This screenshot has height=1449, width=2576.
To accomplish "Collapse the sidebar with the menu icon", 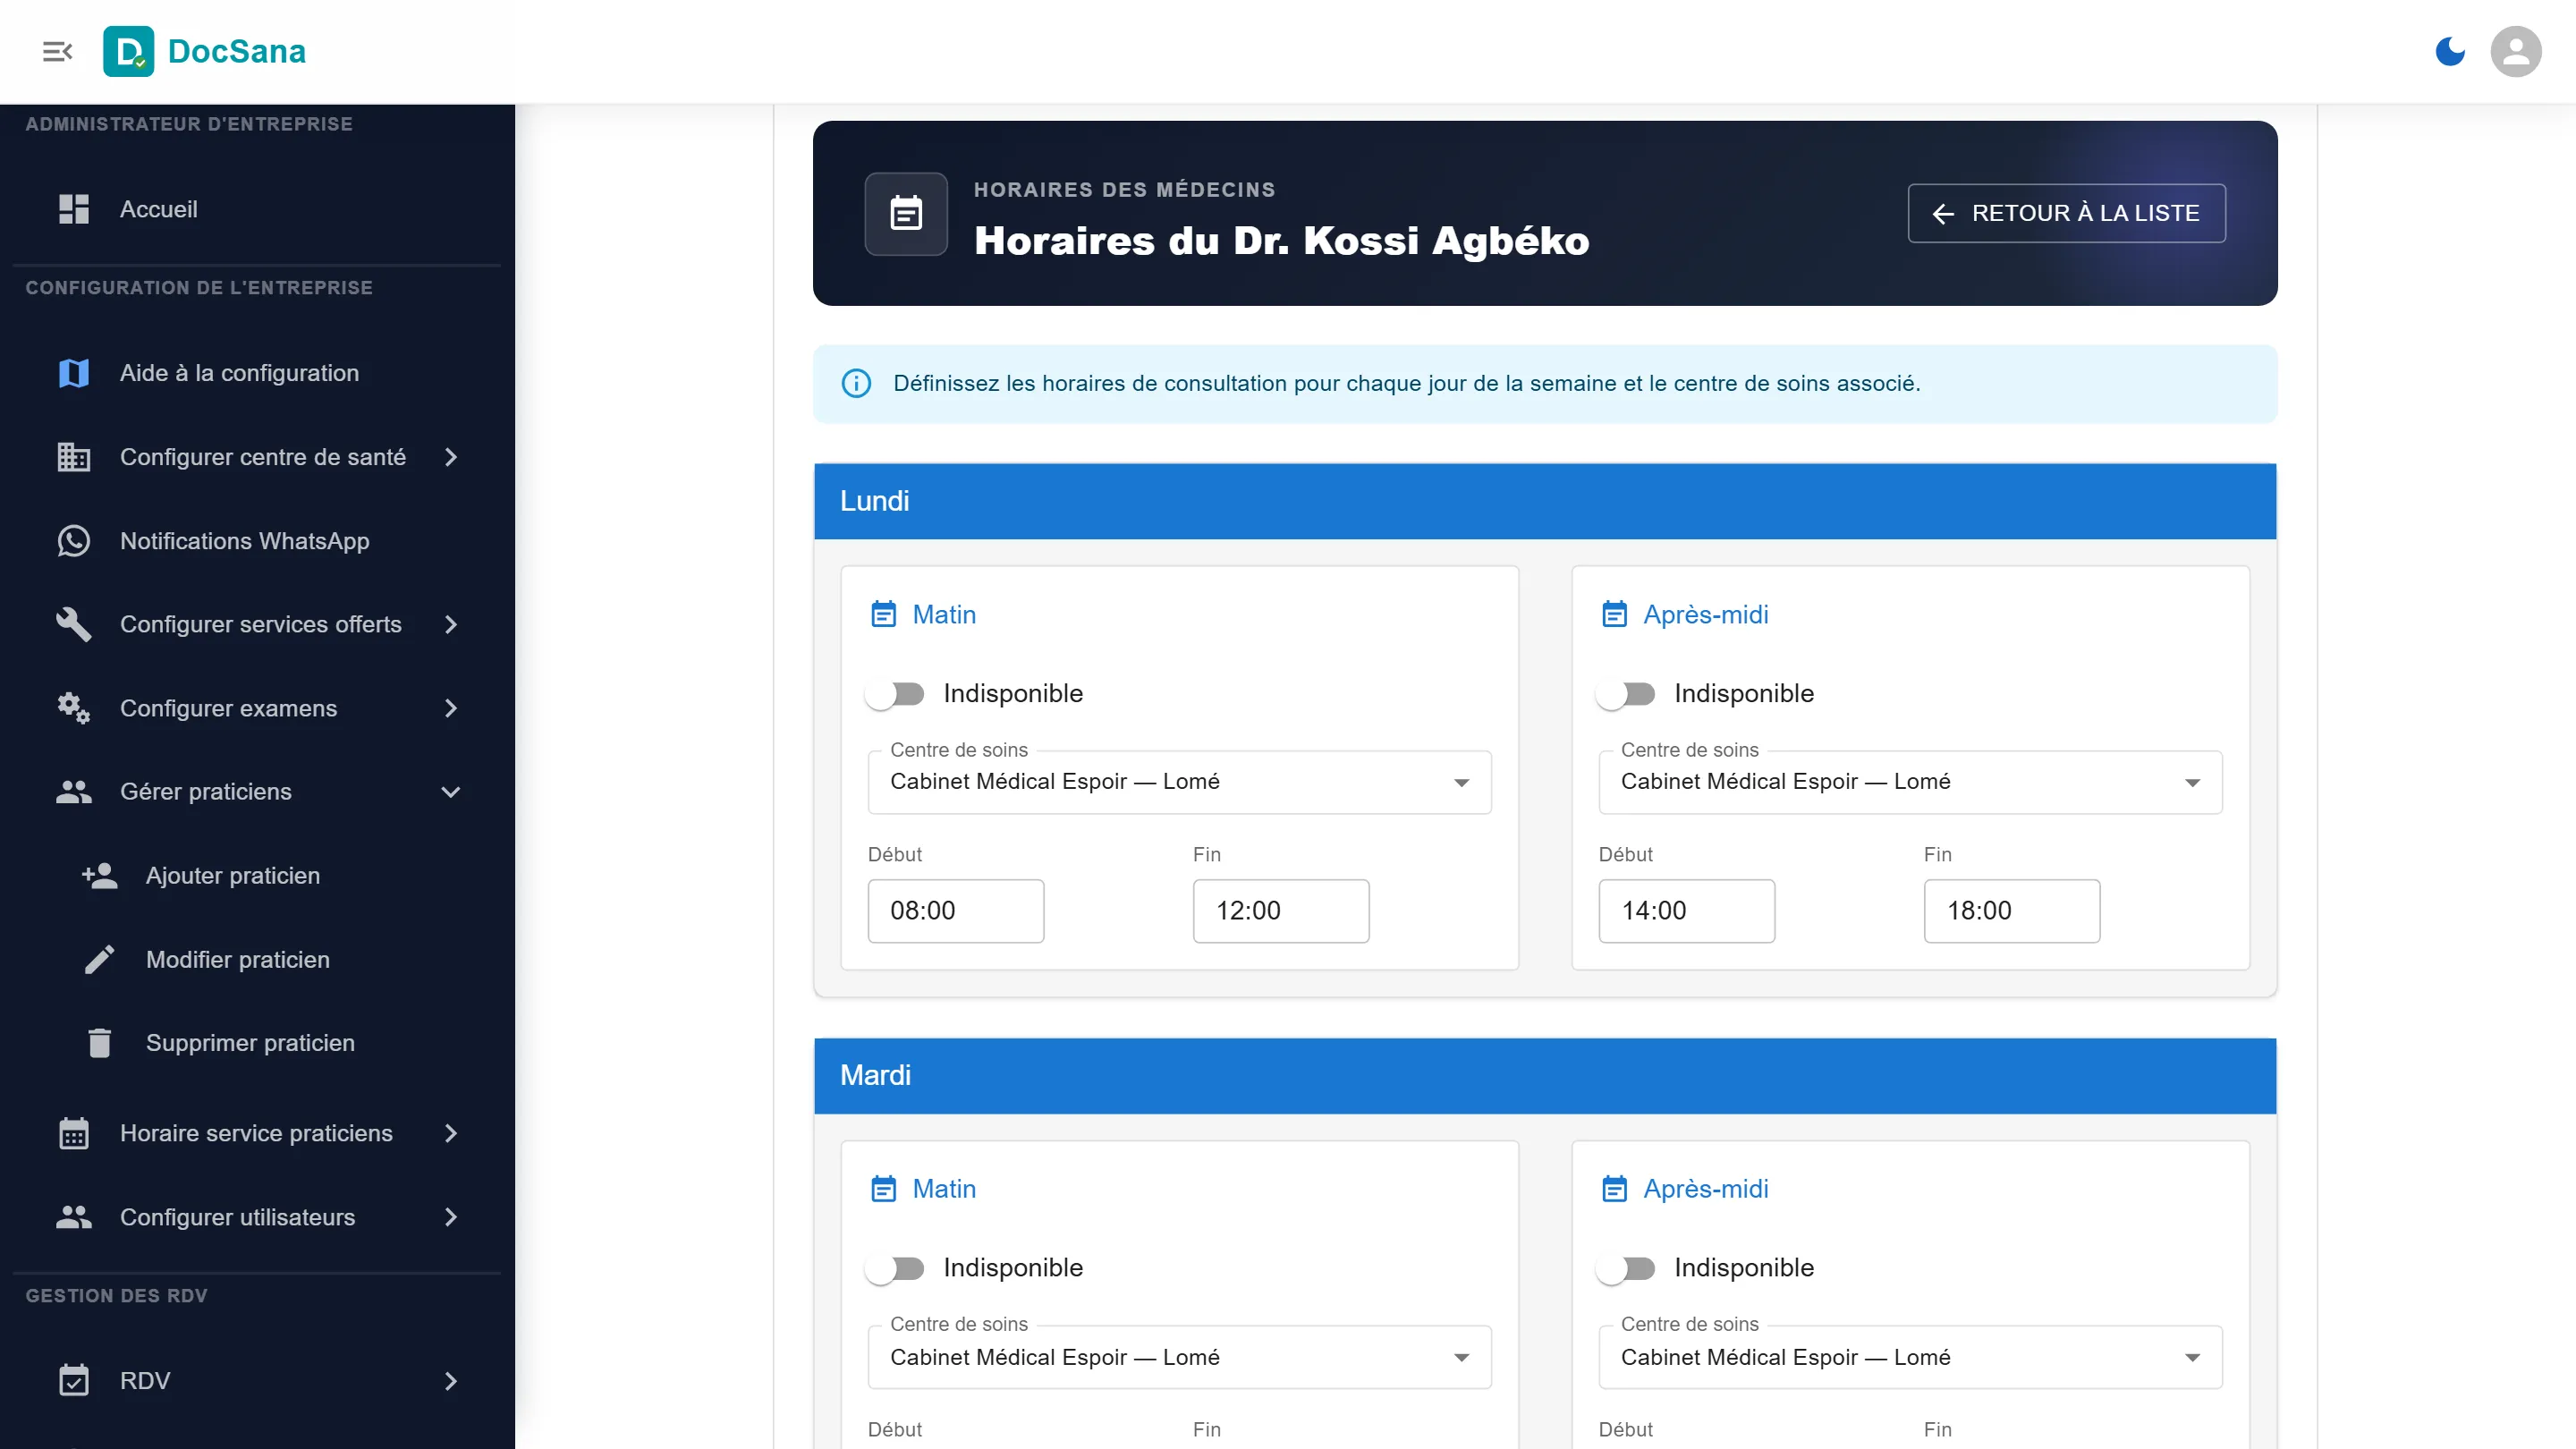I will pos(58,51).
